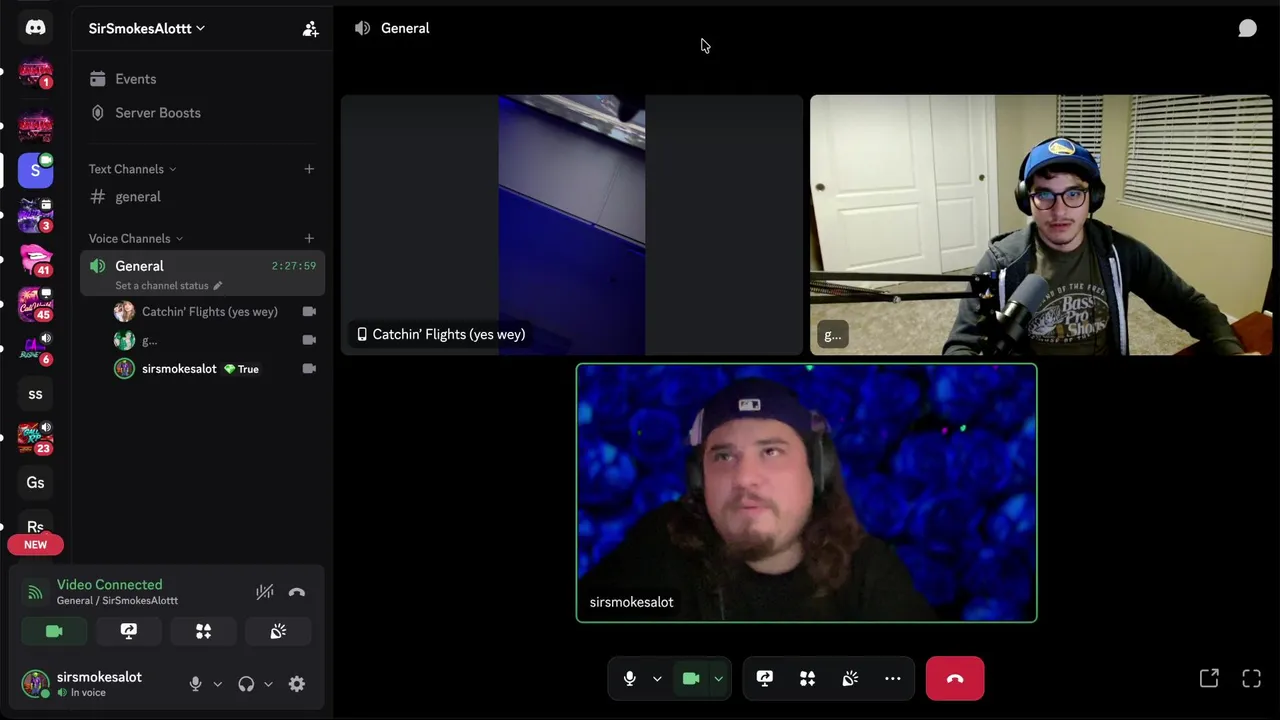Create a new text channel with plus icon
The height and width of the screenshot is (720, 1280).
309,169
